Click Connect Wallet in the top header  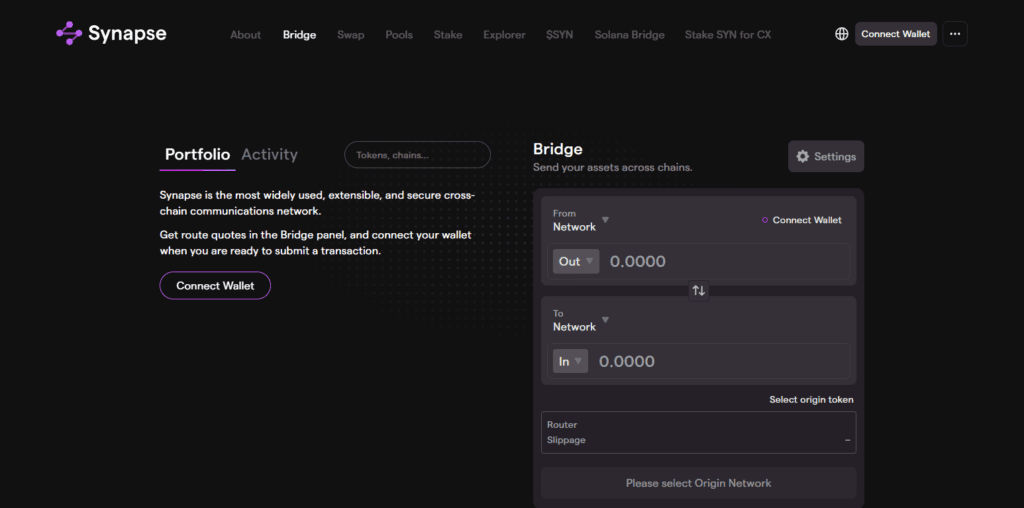click(x=895, y=34)
